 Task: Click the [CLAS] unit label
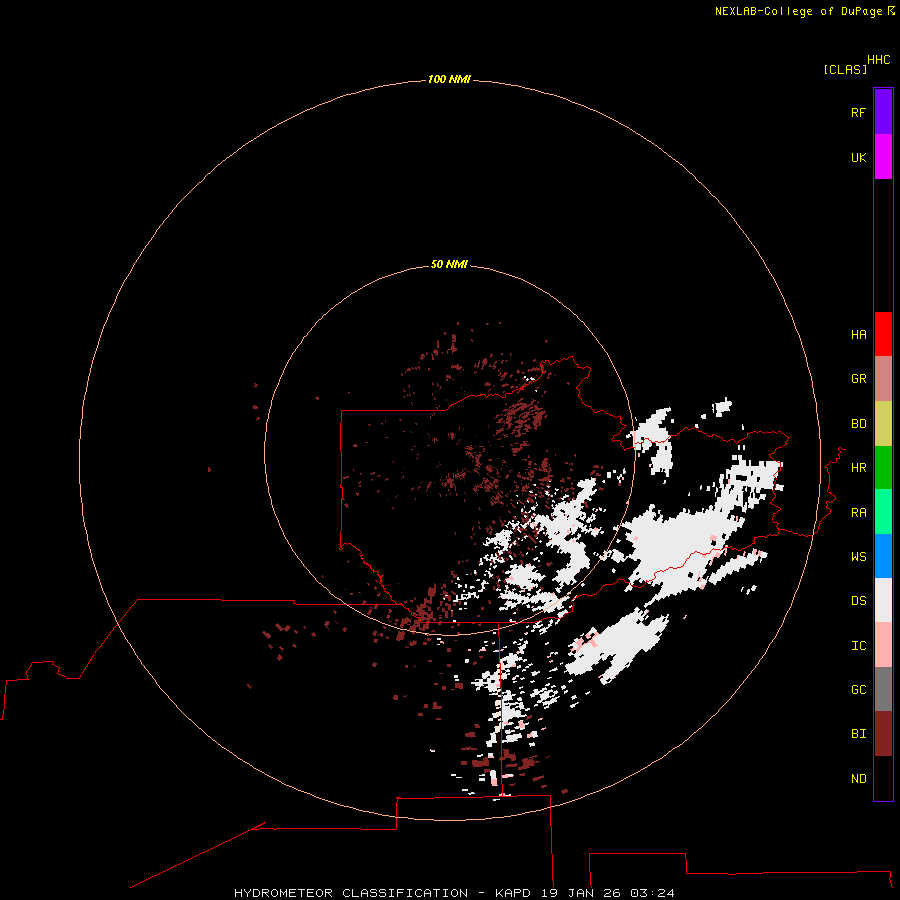click(845, 69)
